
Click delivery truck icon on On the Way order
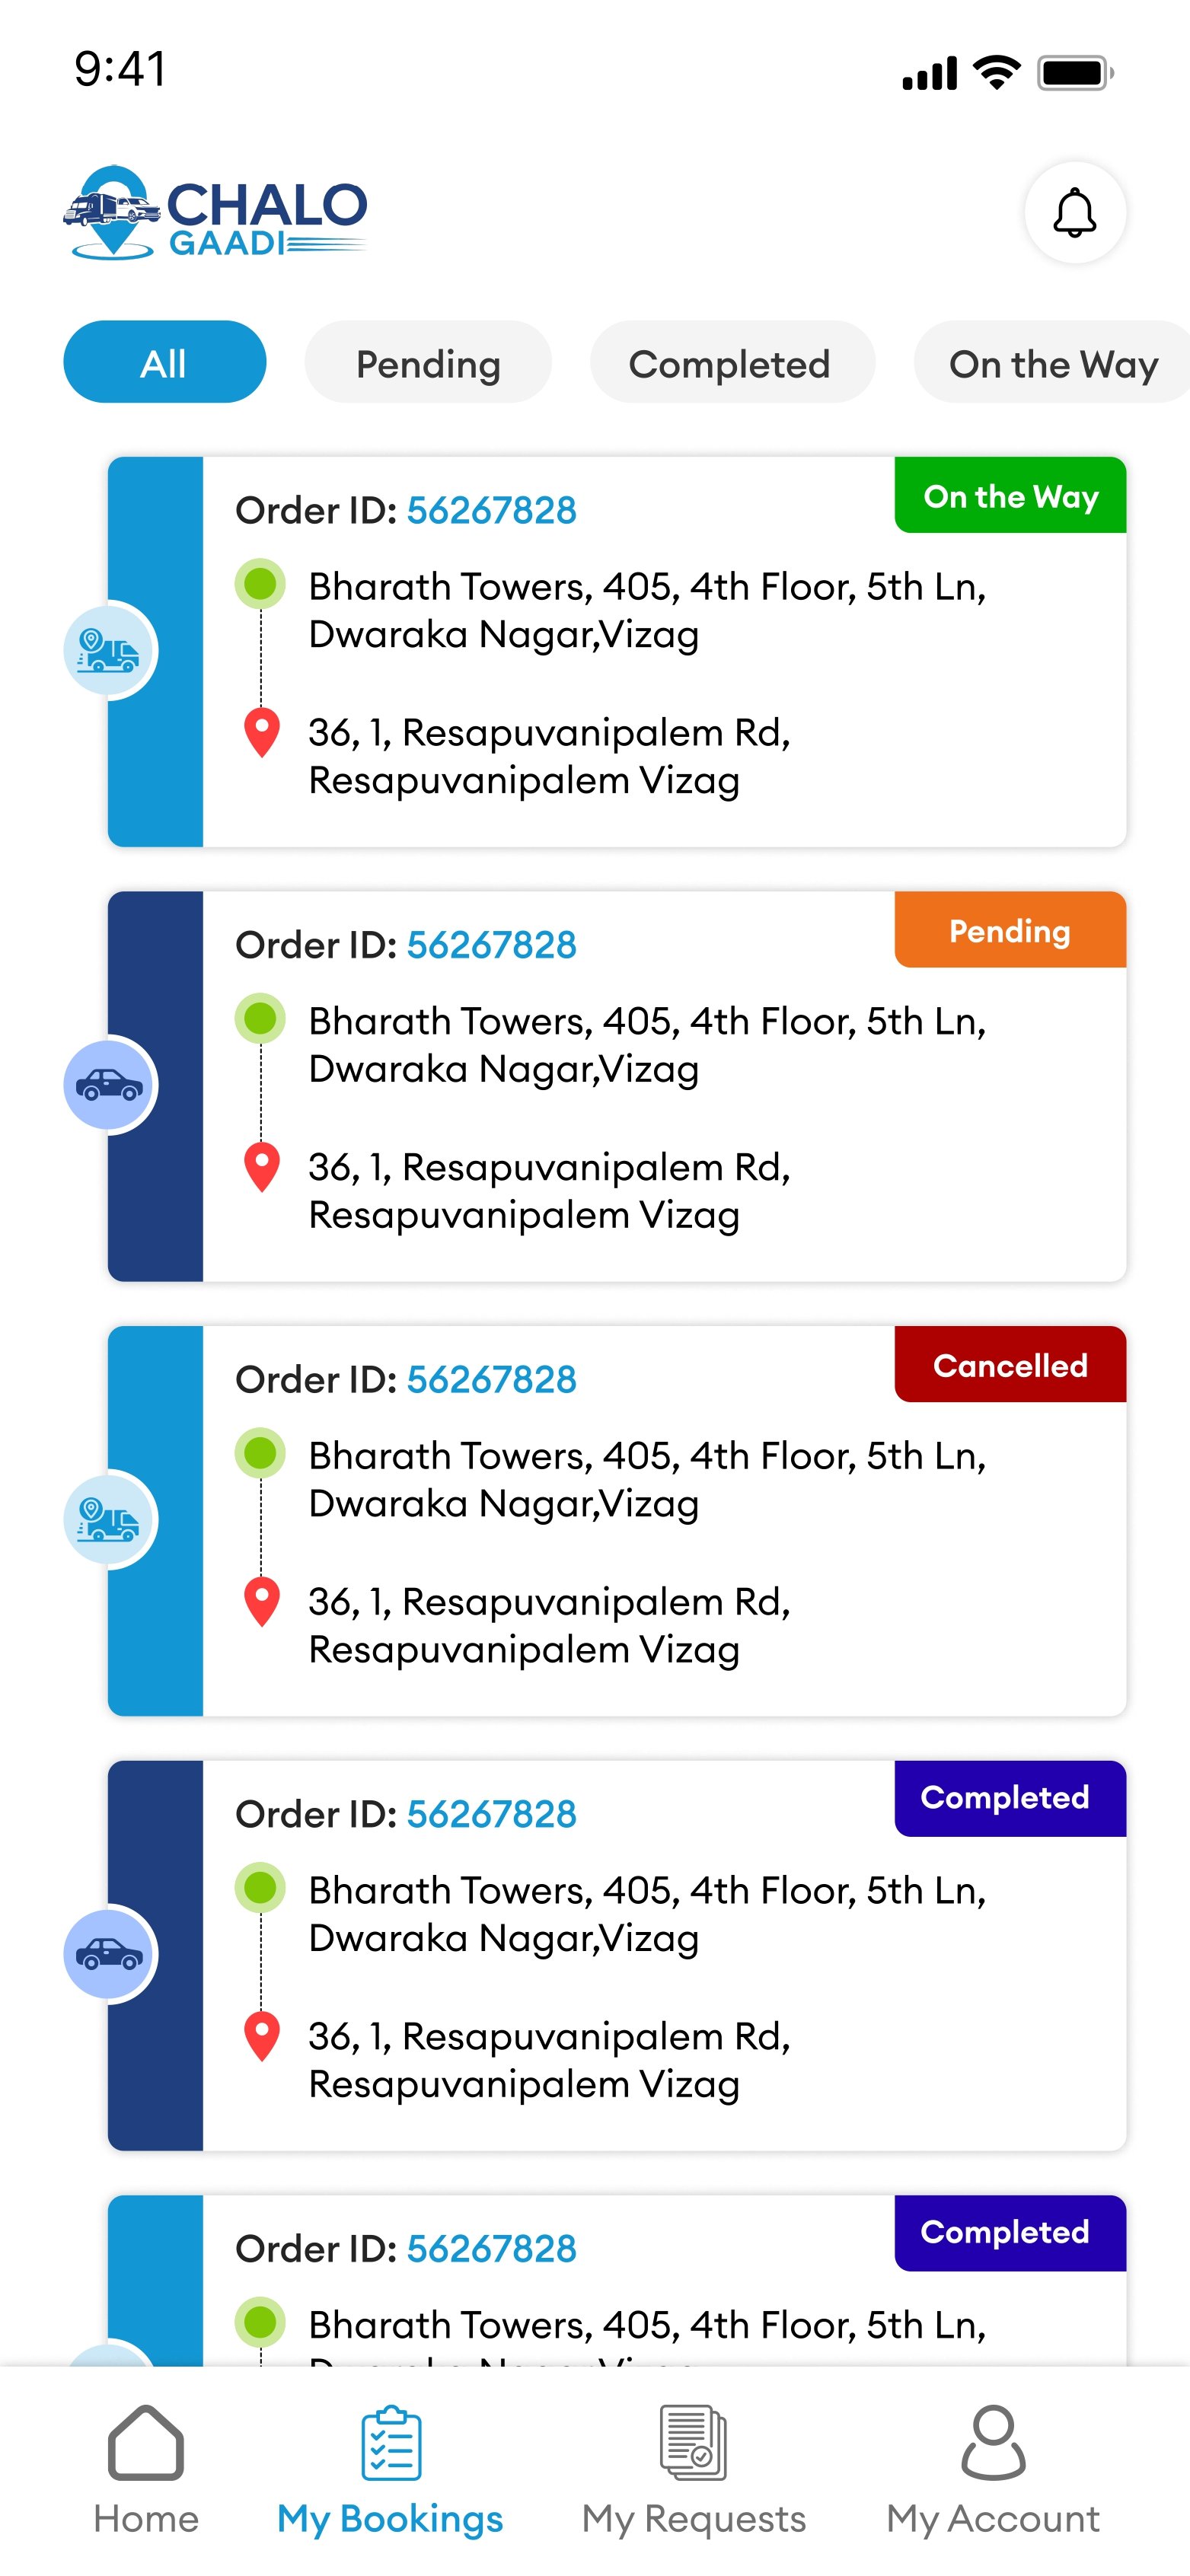pyautogui.click(x=109, y=651)
